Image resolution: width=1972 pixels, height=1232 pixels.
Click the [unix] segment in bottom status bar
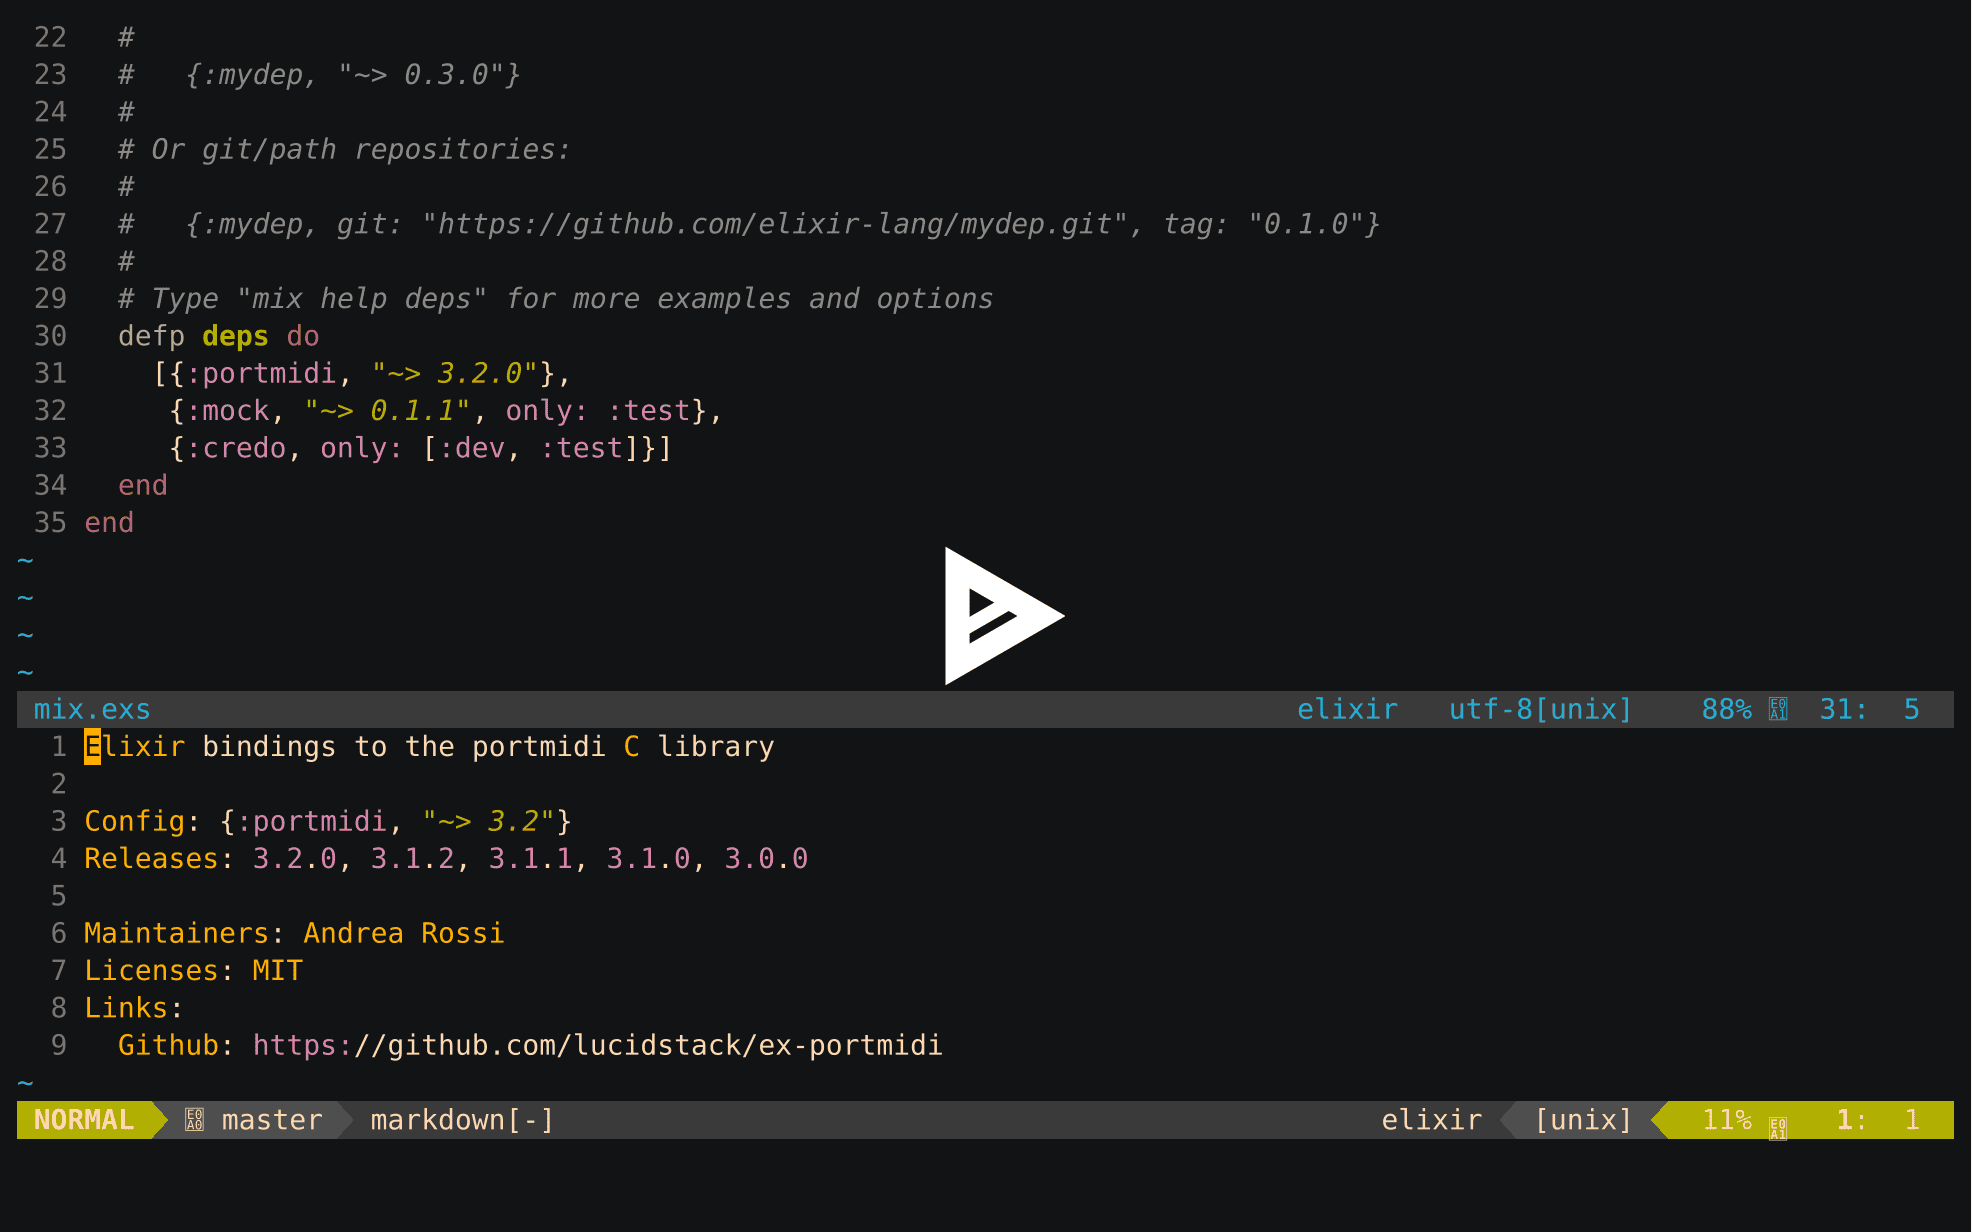1583,1120
